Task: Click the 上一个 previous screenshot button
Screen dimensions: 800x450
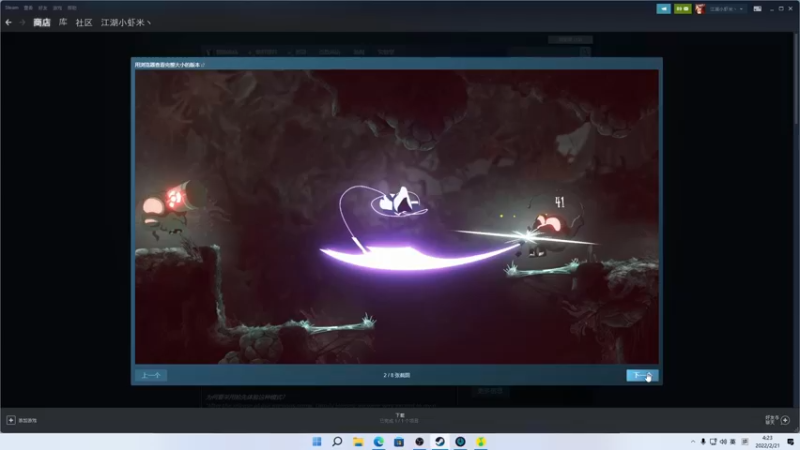Action: (x=151, y=376)
